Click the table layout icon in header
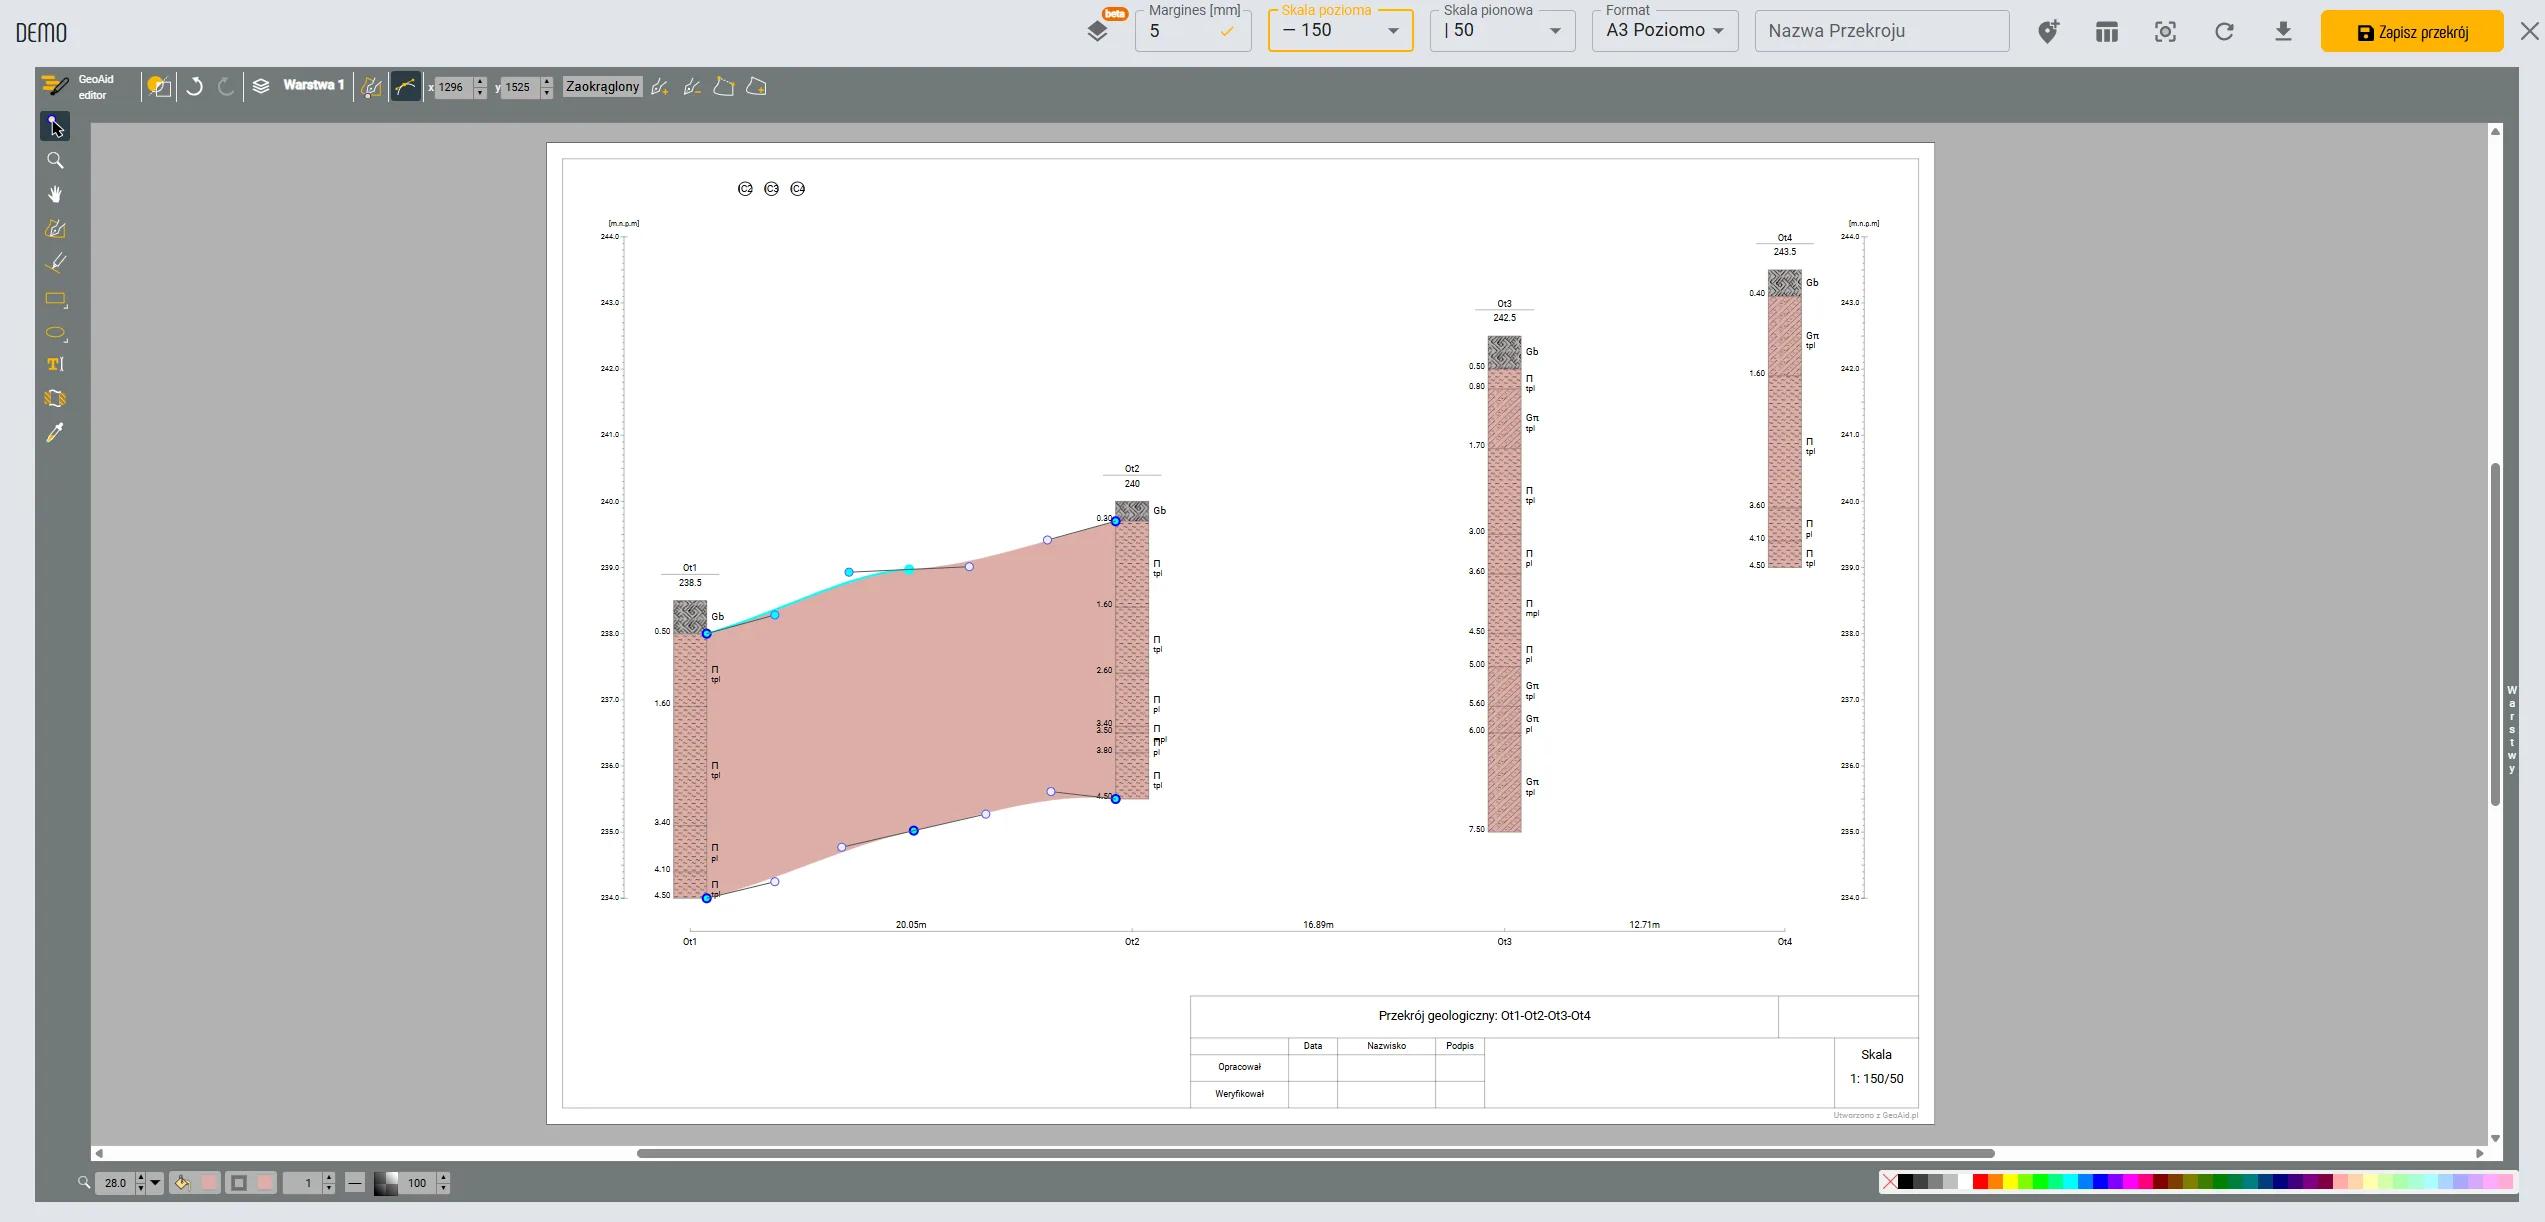 click(2107, 32)
